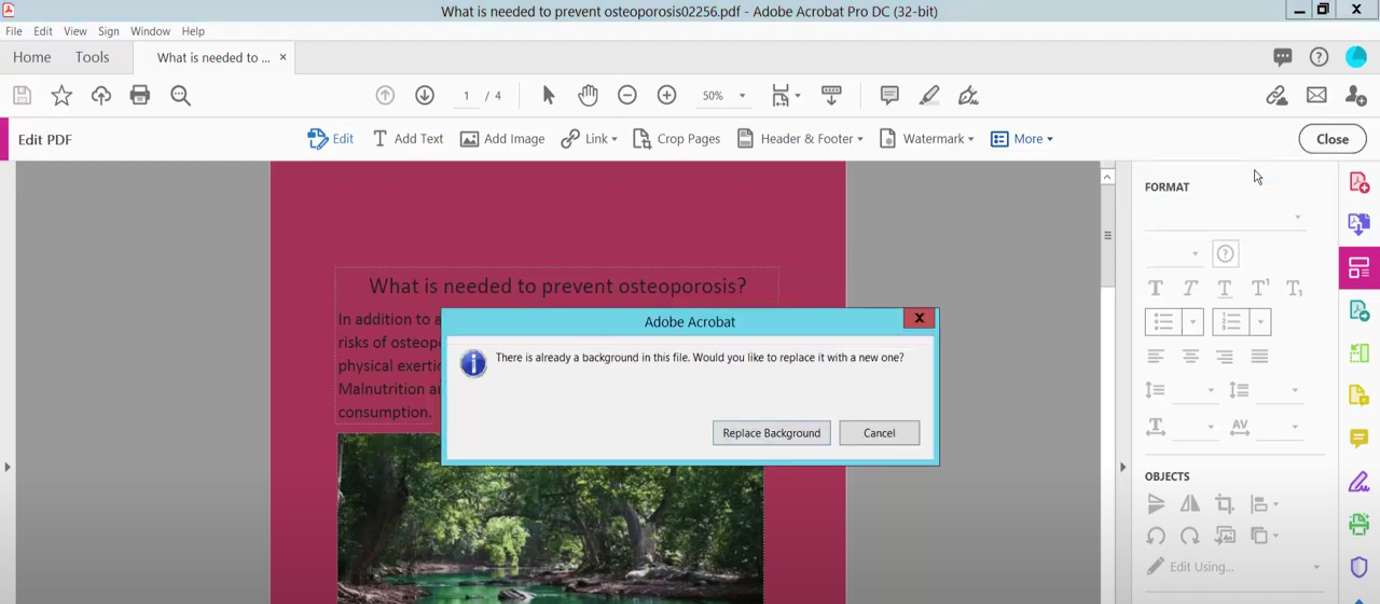Select the Hand pan tool

(588, 95)
